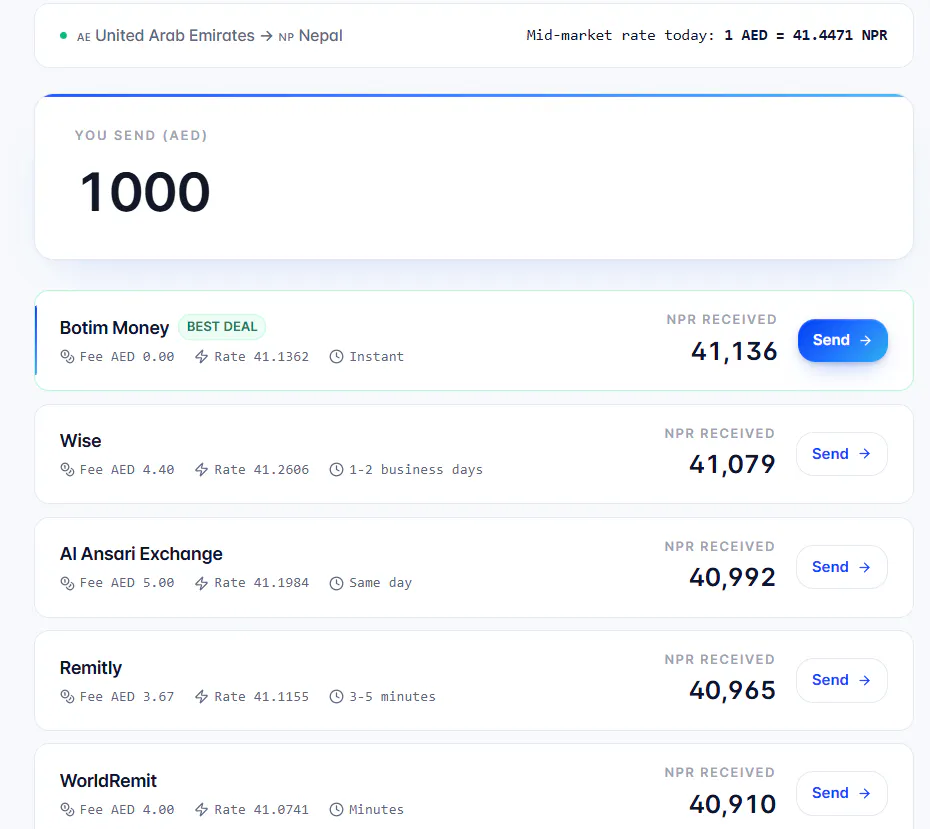Choose Send on the Remitly row
The width and height of the screenshot is (930, 829).
click(842, 680)
